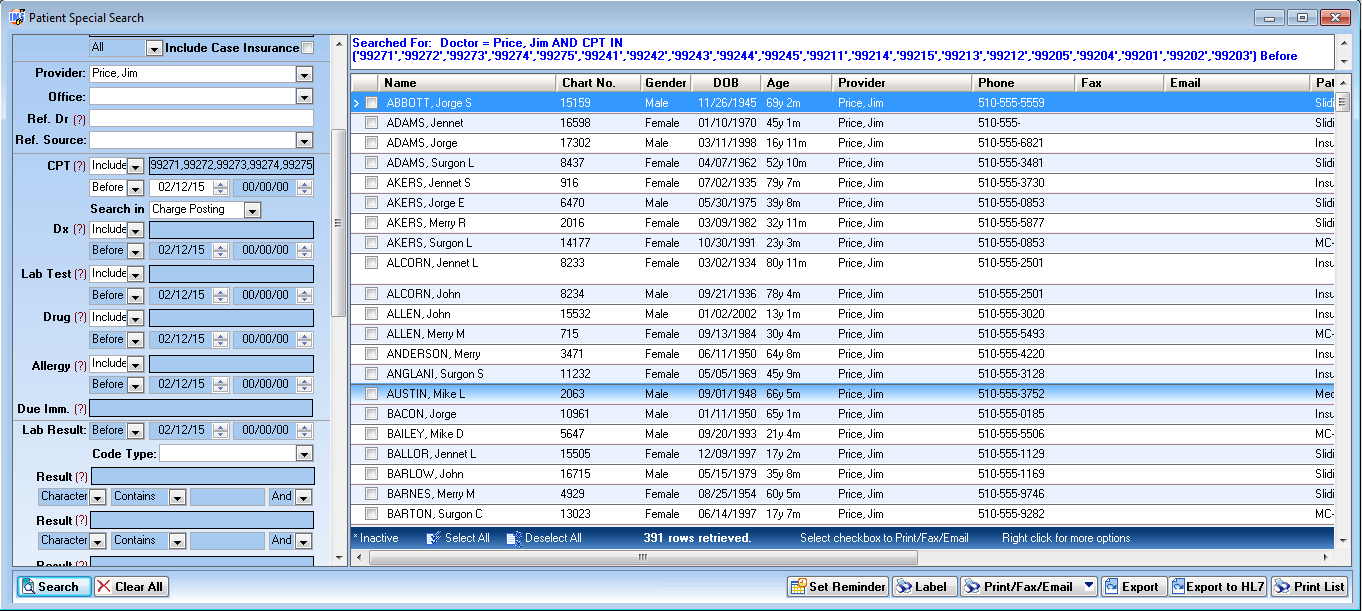The width and height of the screenshot is (1362, 611).
Task: Click the (?) help mark beside CPT
Action: pos(80,166)
